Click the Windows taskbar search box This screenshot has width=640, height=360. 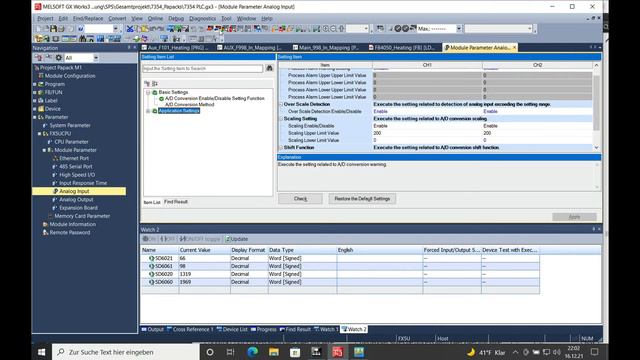[x=126, y=352]
